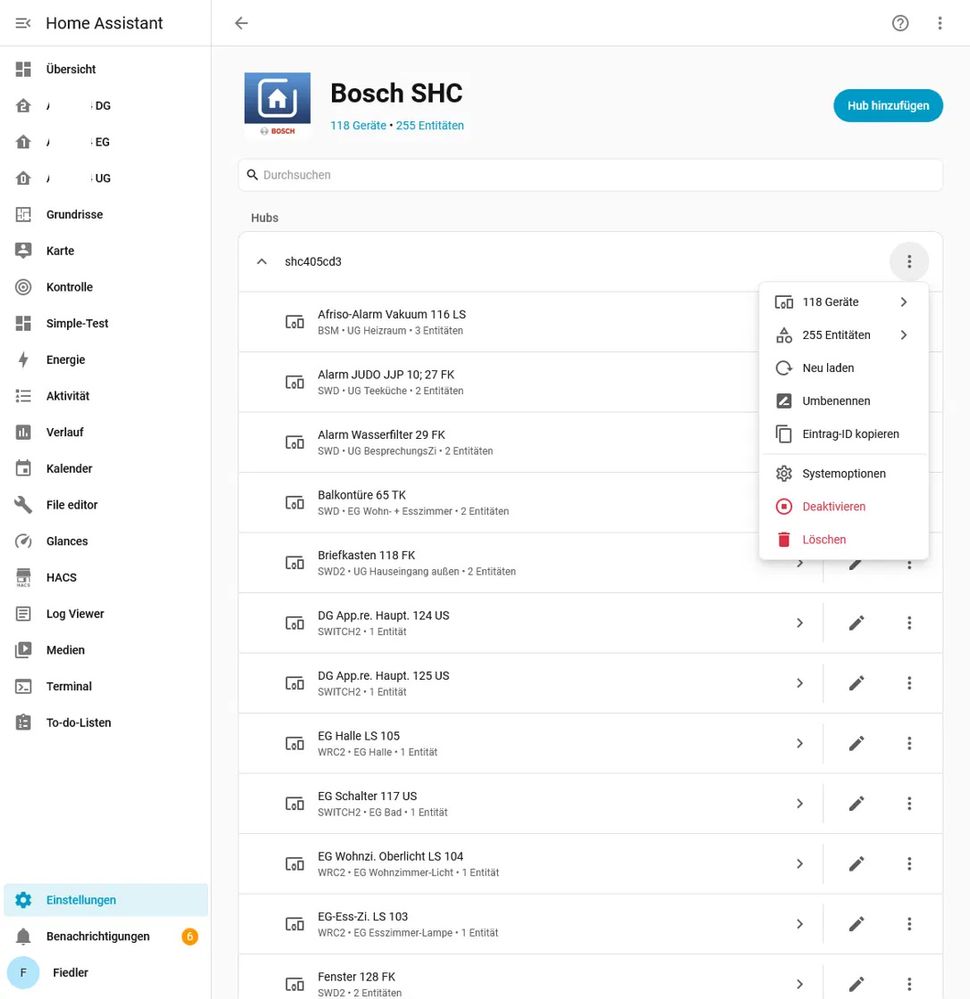970x999 pixels.
Task: Collapse the sidebar with the menu icon
Action: click(23, 23)
